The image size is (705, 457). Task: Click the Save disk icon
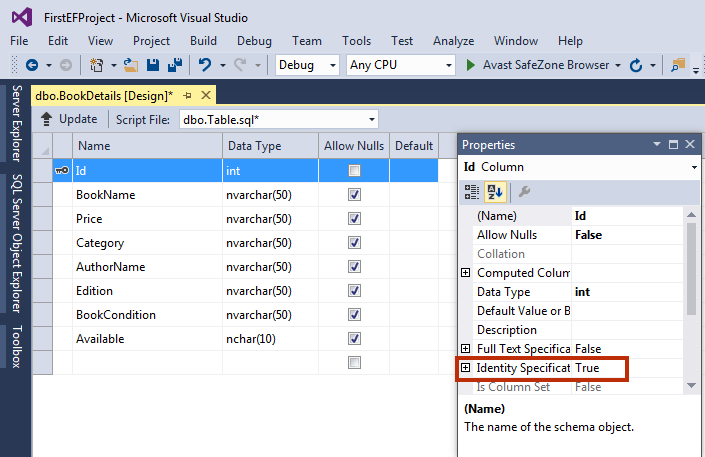[153, 65]
